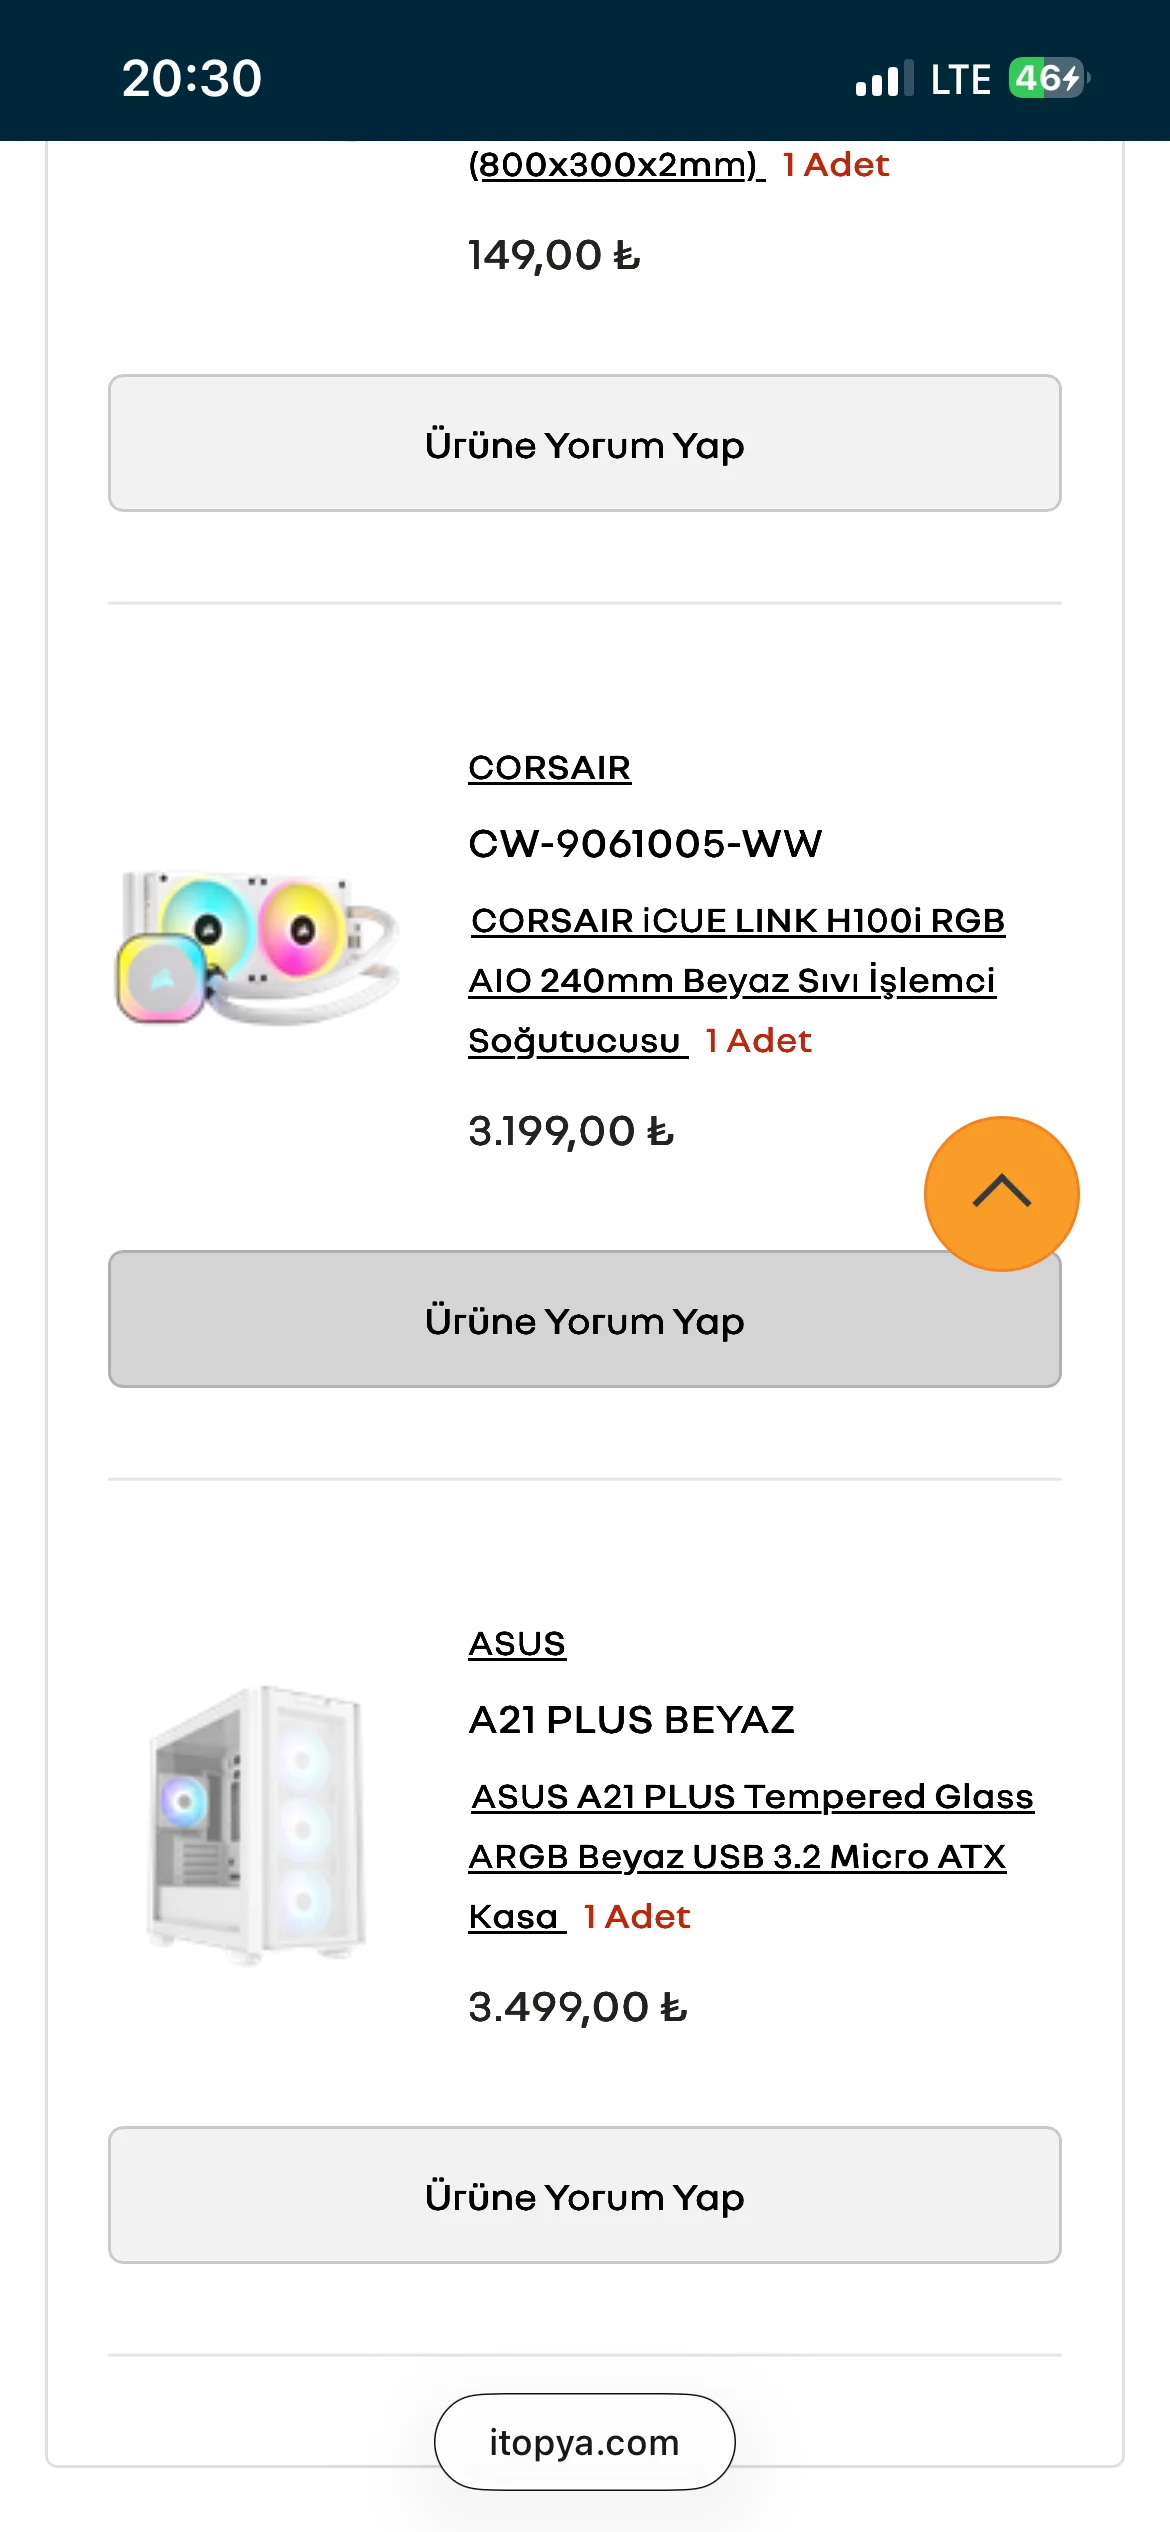This screenshot has width=1170, height=2532.
Task: Tap the 20:30 clock in status bar
Action: point(192,78)
